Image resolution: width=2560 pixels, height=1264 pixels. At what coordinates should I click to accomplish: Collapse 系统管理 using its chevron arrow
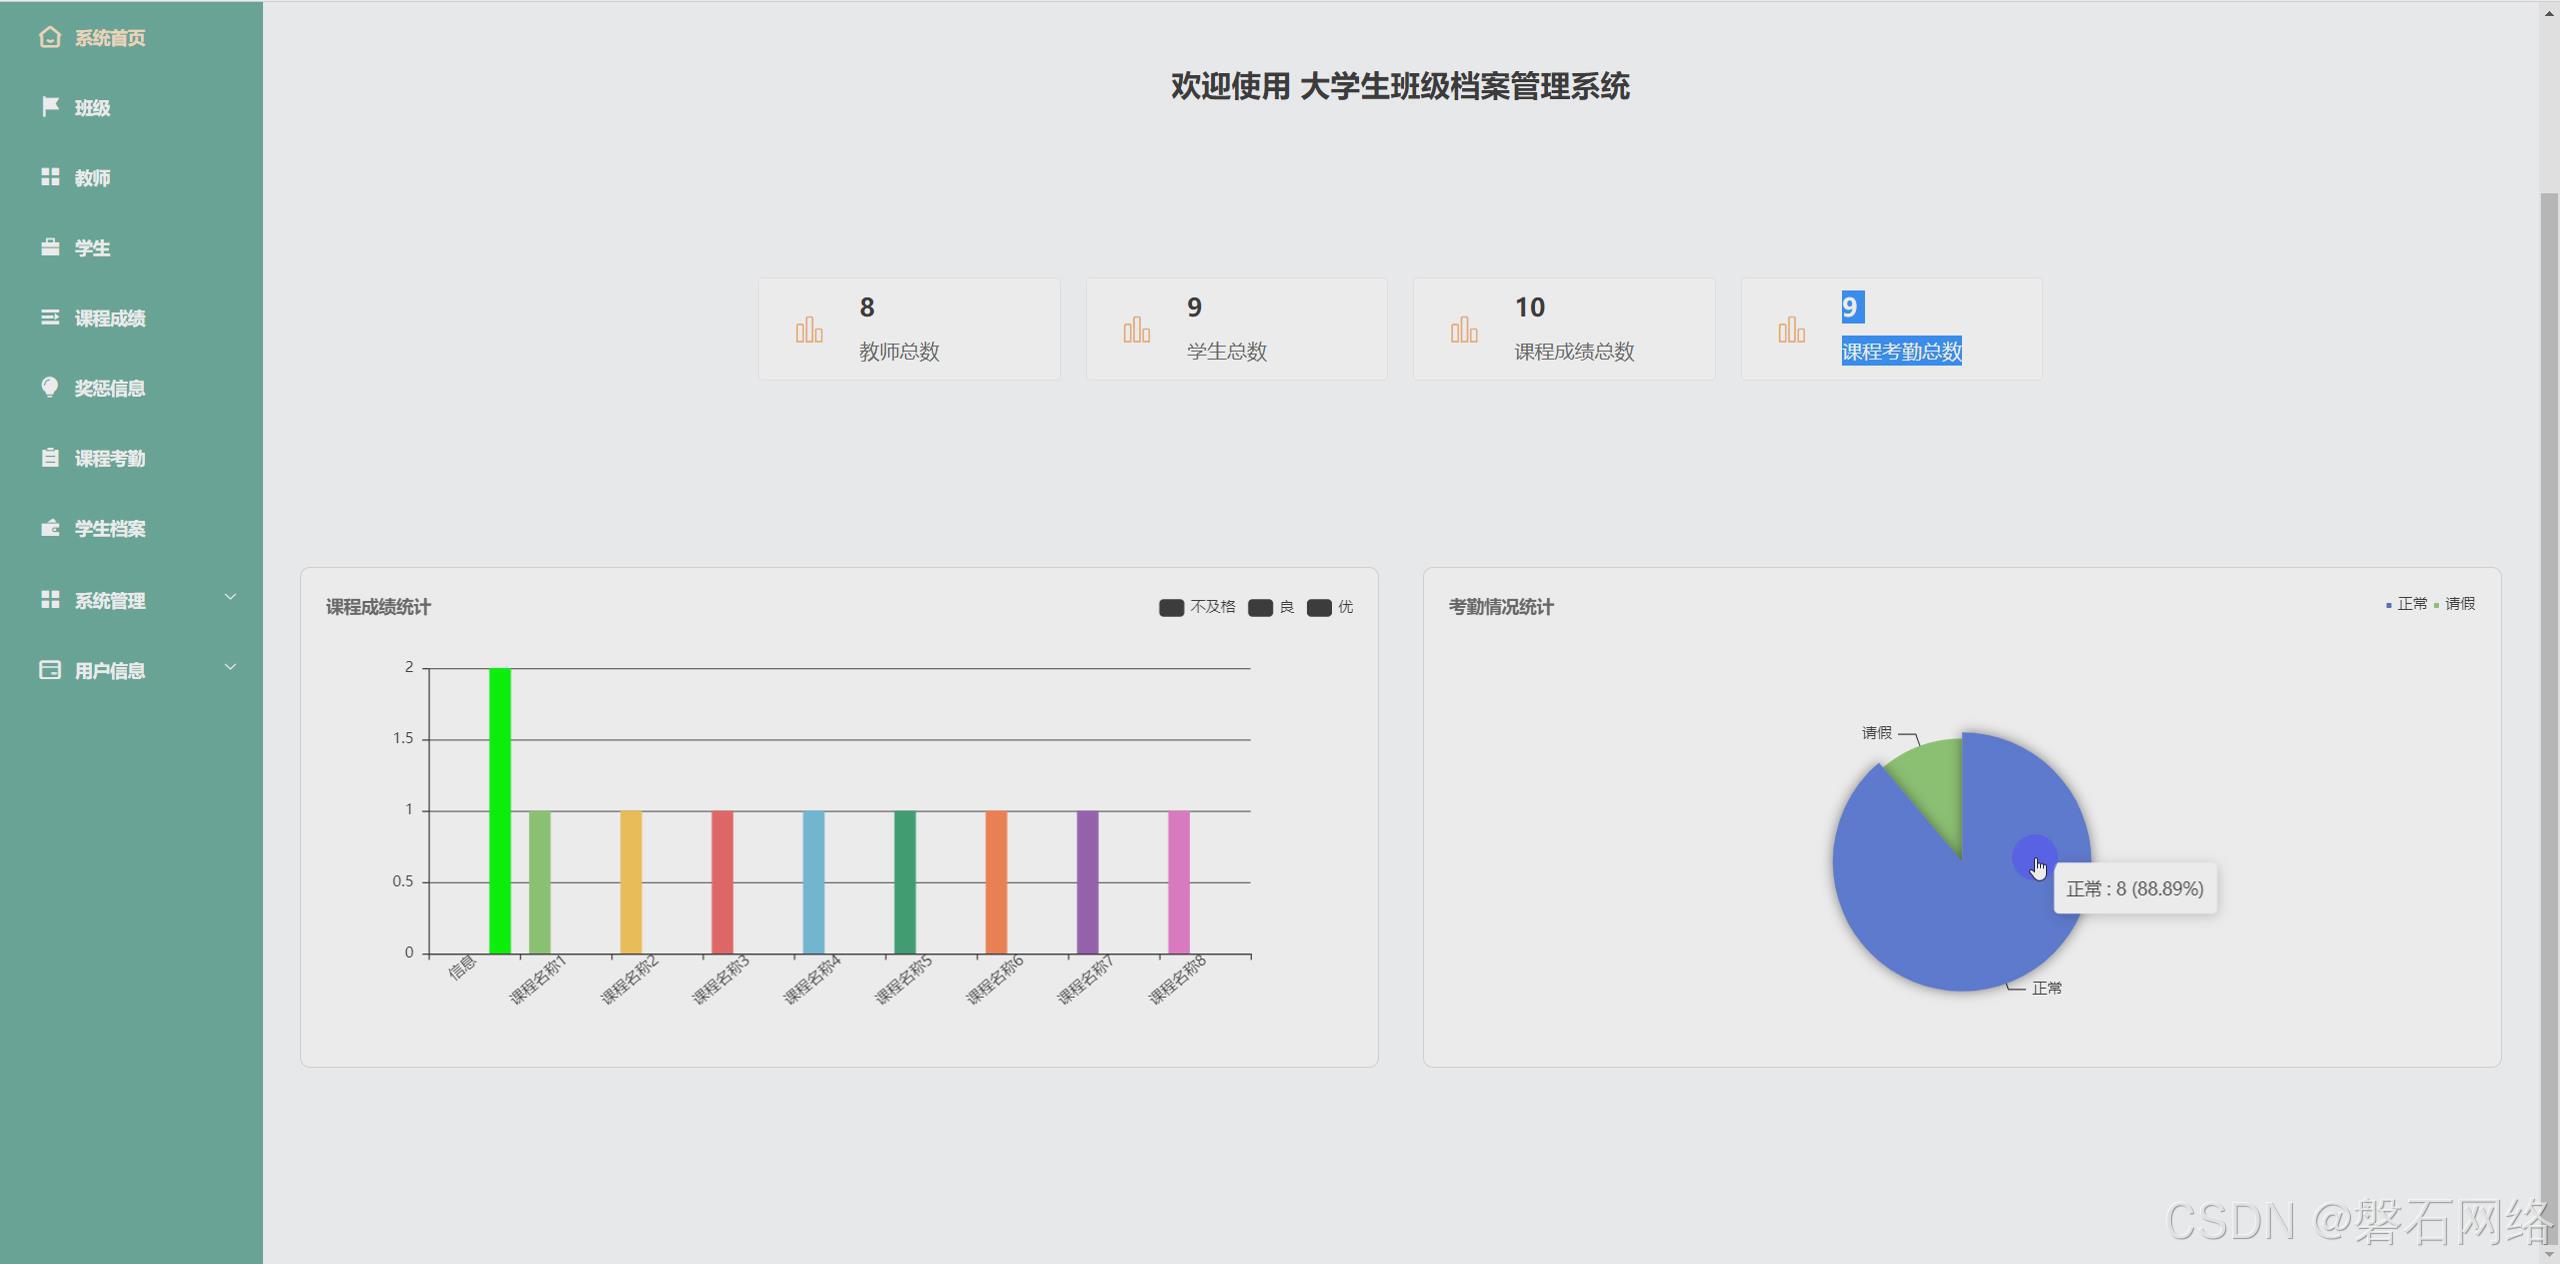click(231, 597)
